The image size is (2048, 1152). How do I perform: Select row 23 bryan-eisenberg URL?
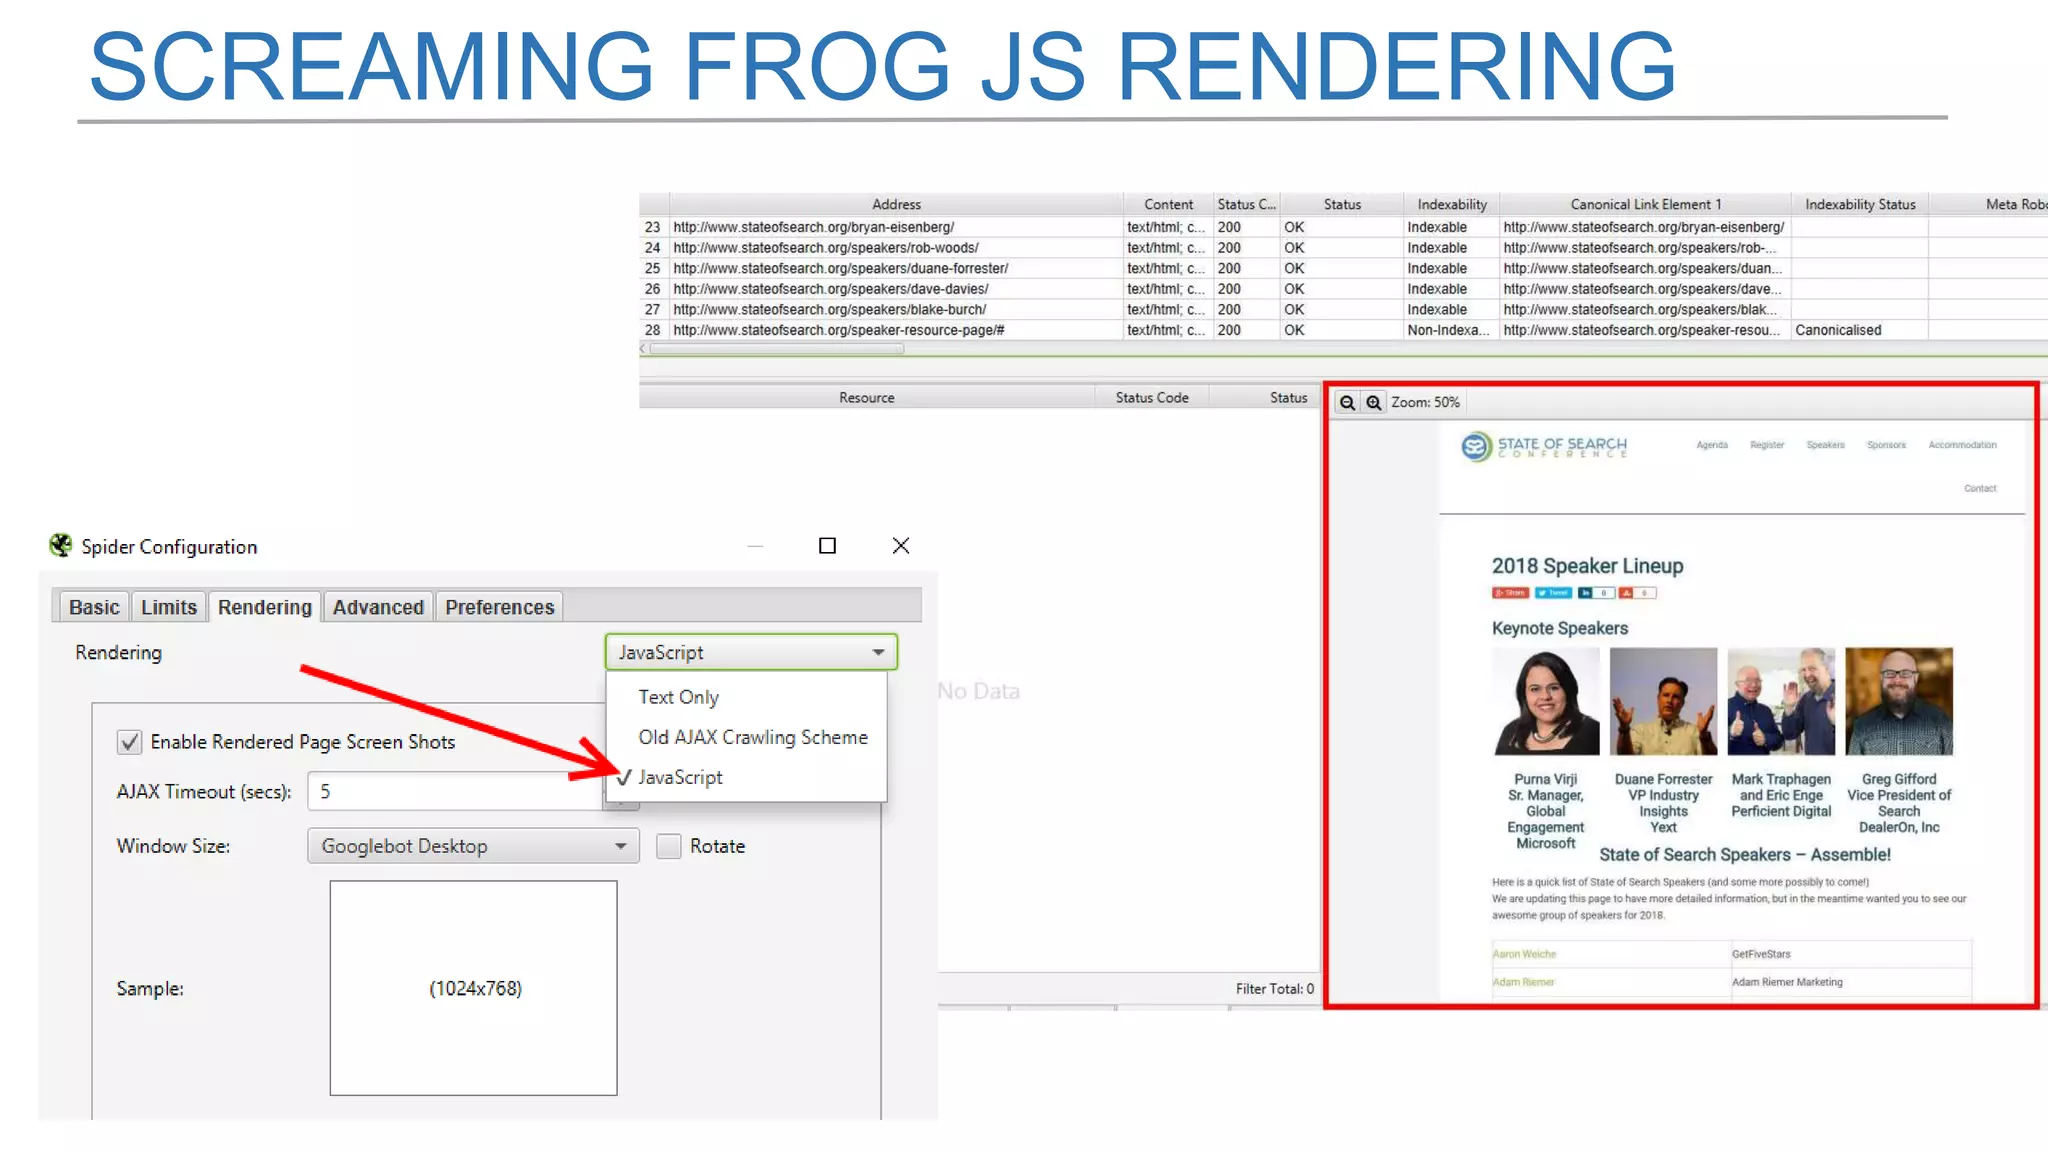[813, 227]
